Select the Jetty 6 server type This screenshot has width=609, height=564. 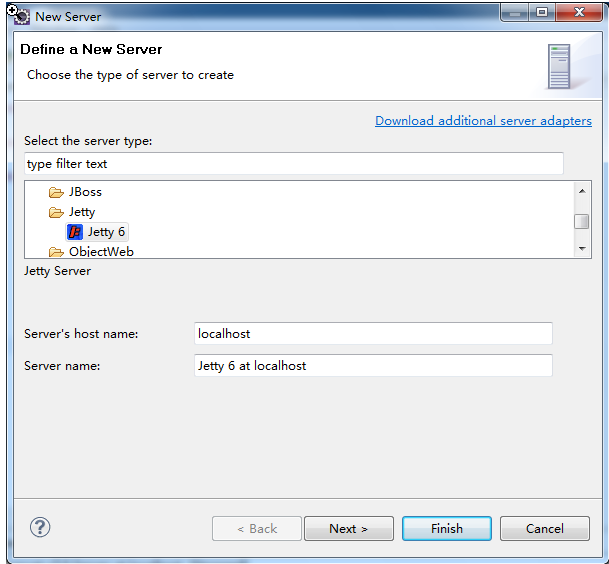click(x=97, y=232)
